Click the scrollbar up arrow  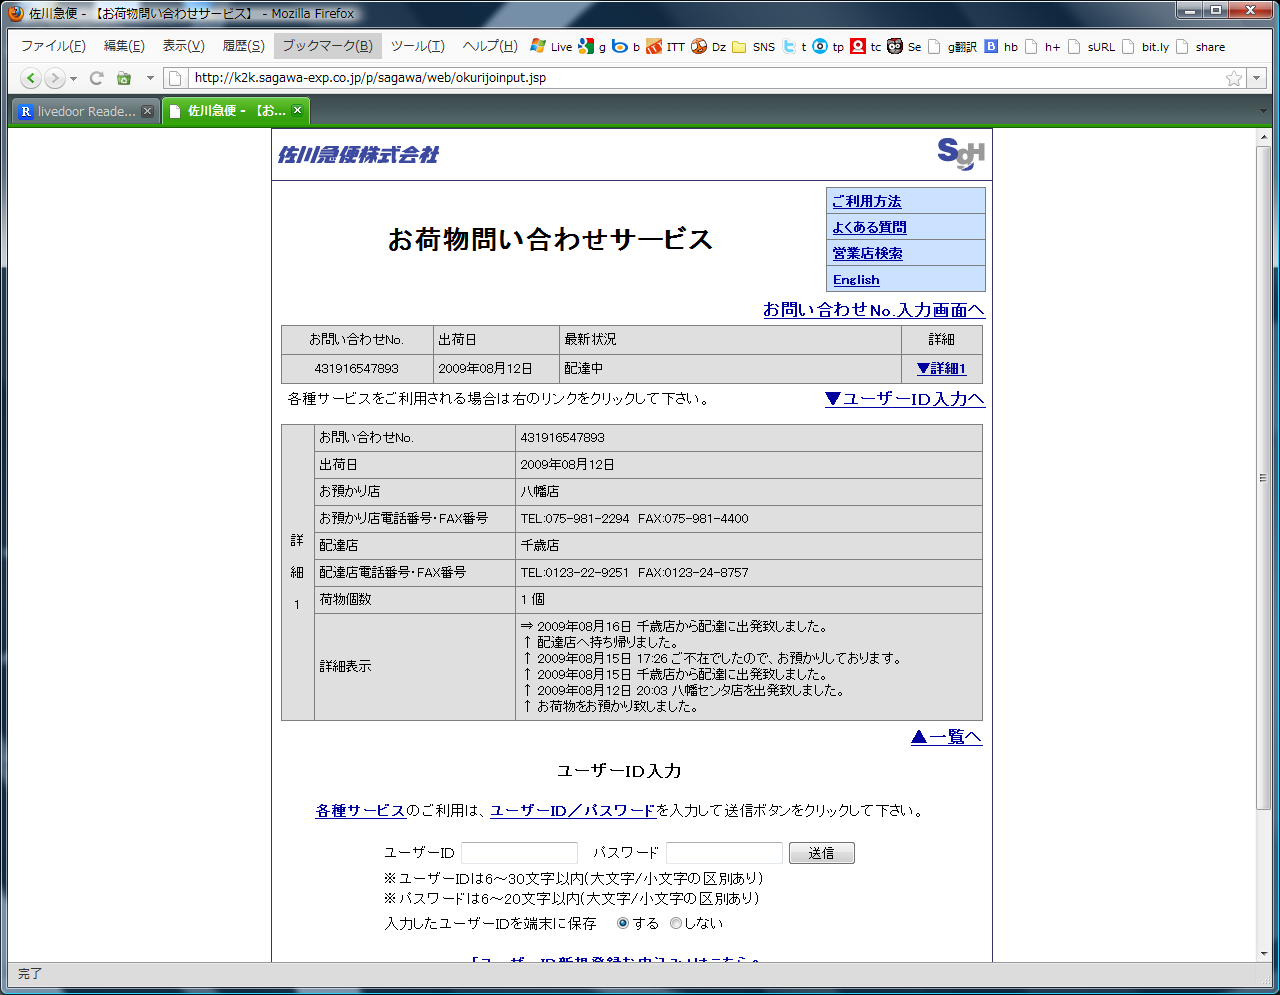[x=1264, y=138]
